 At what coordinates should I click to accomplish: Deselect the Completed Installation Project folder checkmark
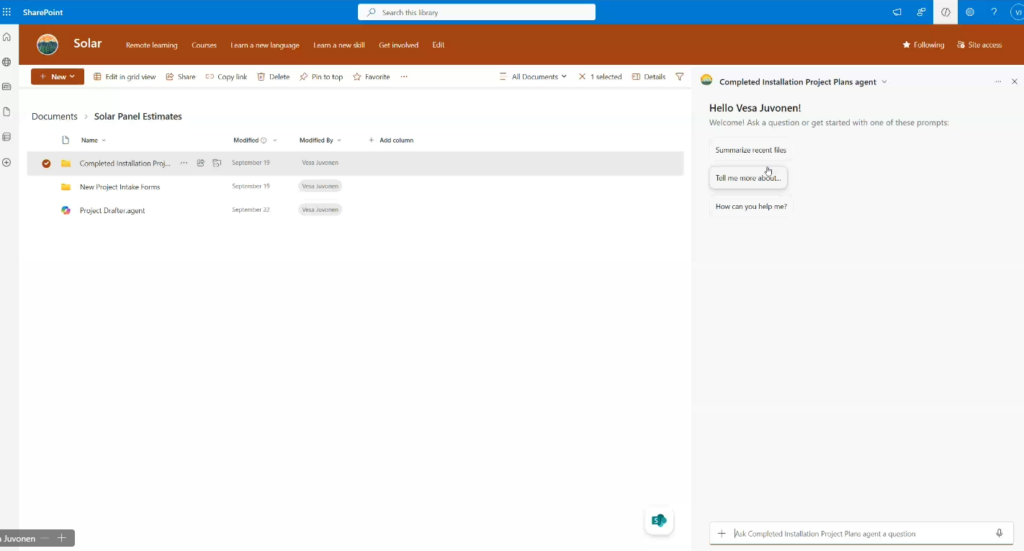point(46,163)
